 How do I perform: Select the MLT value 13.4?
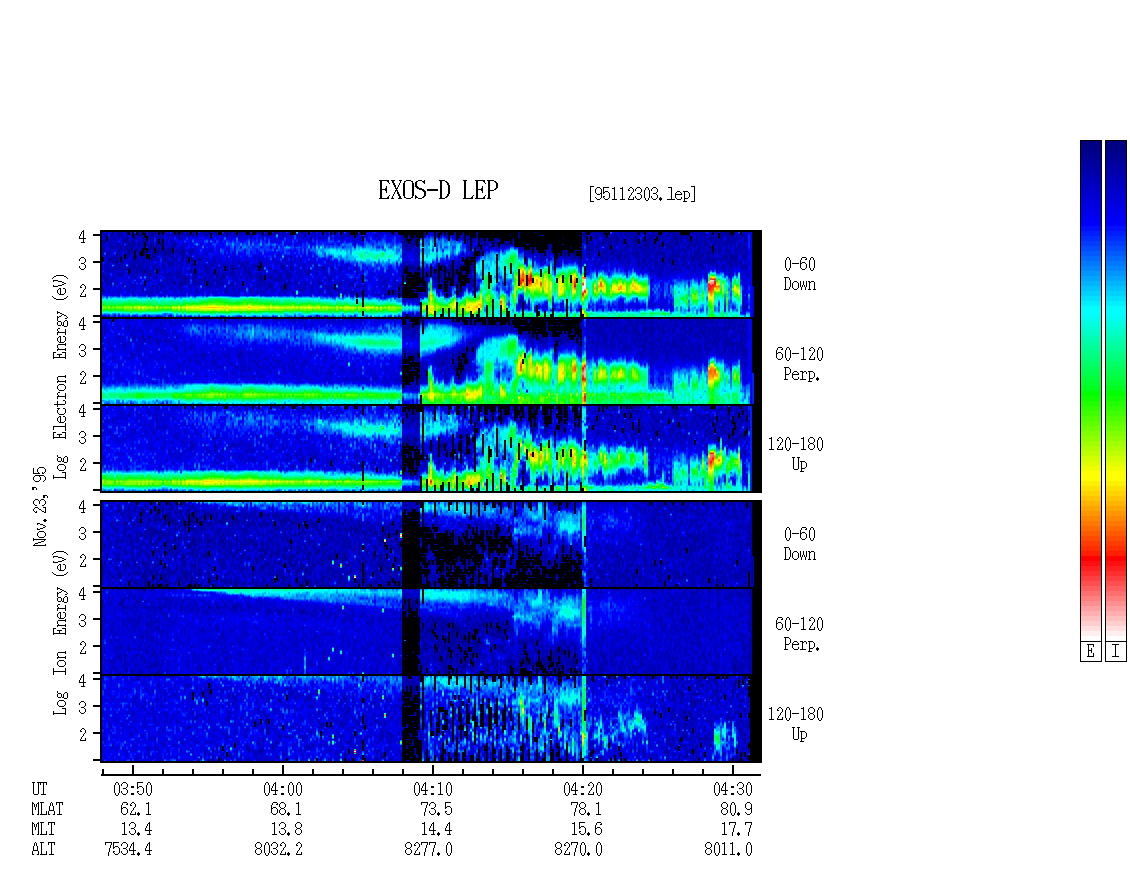click(136, 830)
